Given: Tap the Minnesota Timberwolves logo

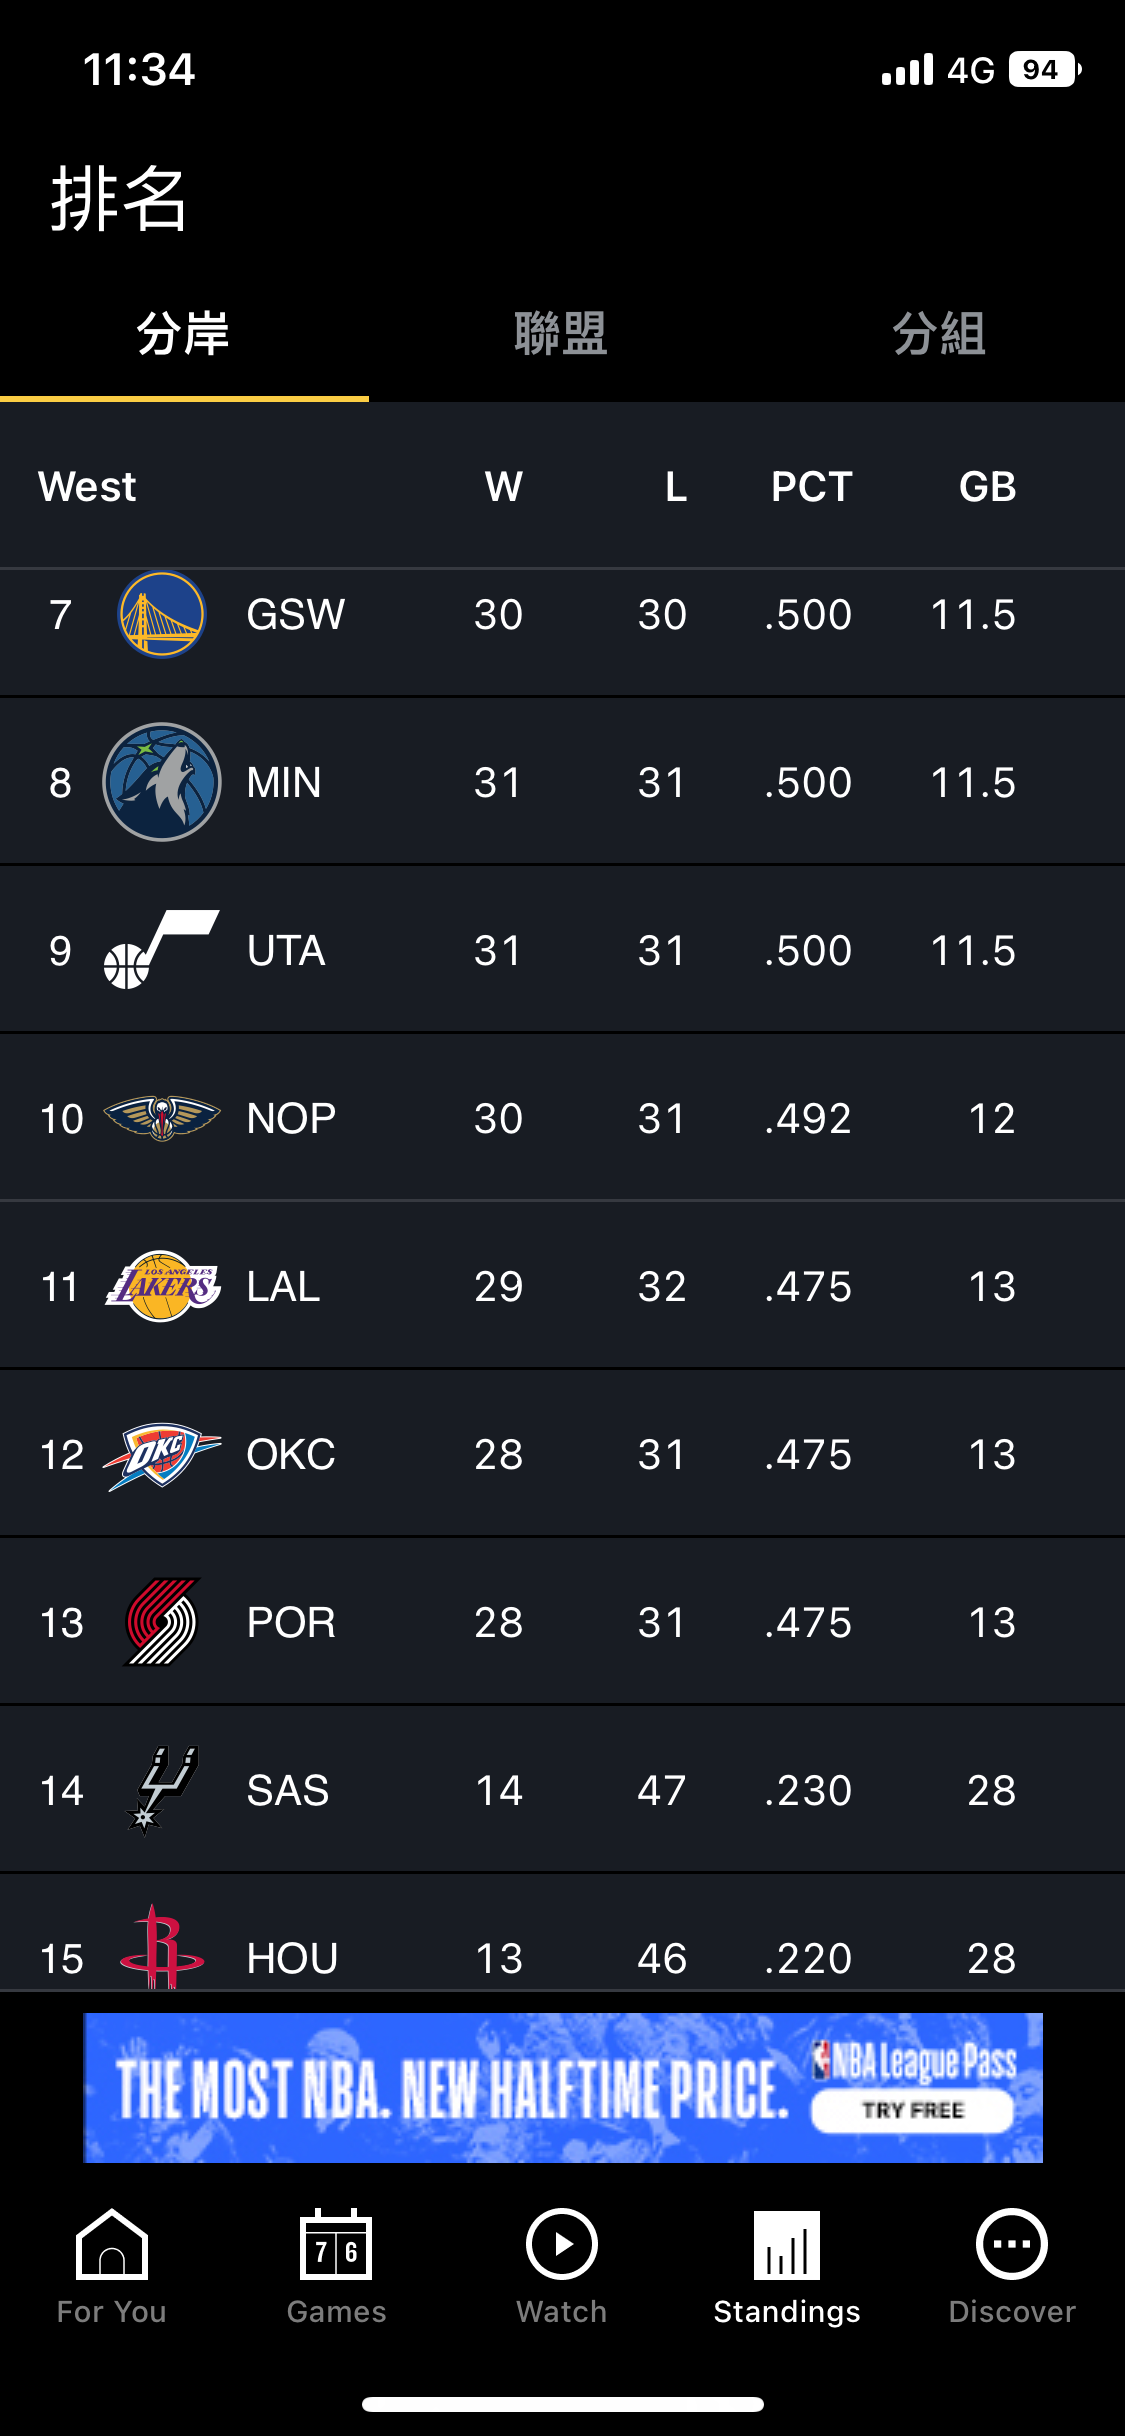Looking at the screenshot, I should click(x=162, y=782).
